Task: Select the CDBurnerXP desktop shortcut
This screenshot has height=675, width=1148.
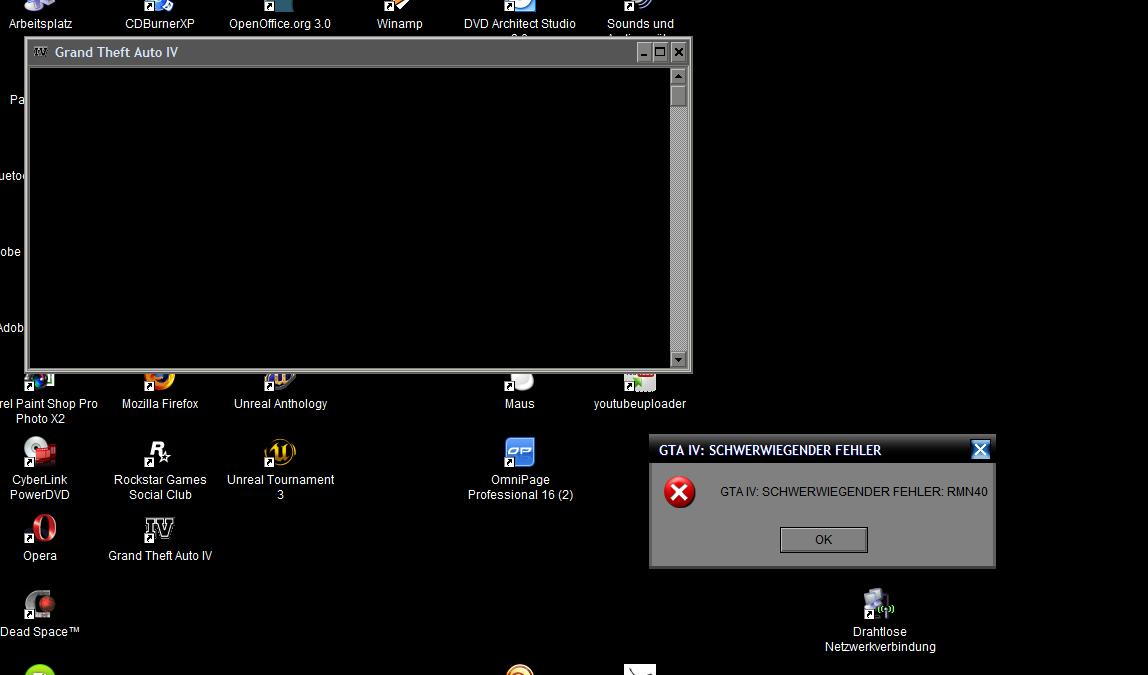Action: pos(160,15)
